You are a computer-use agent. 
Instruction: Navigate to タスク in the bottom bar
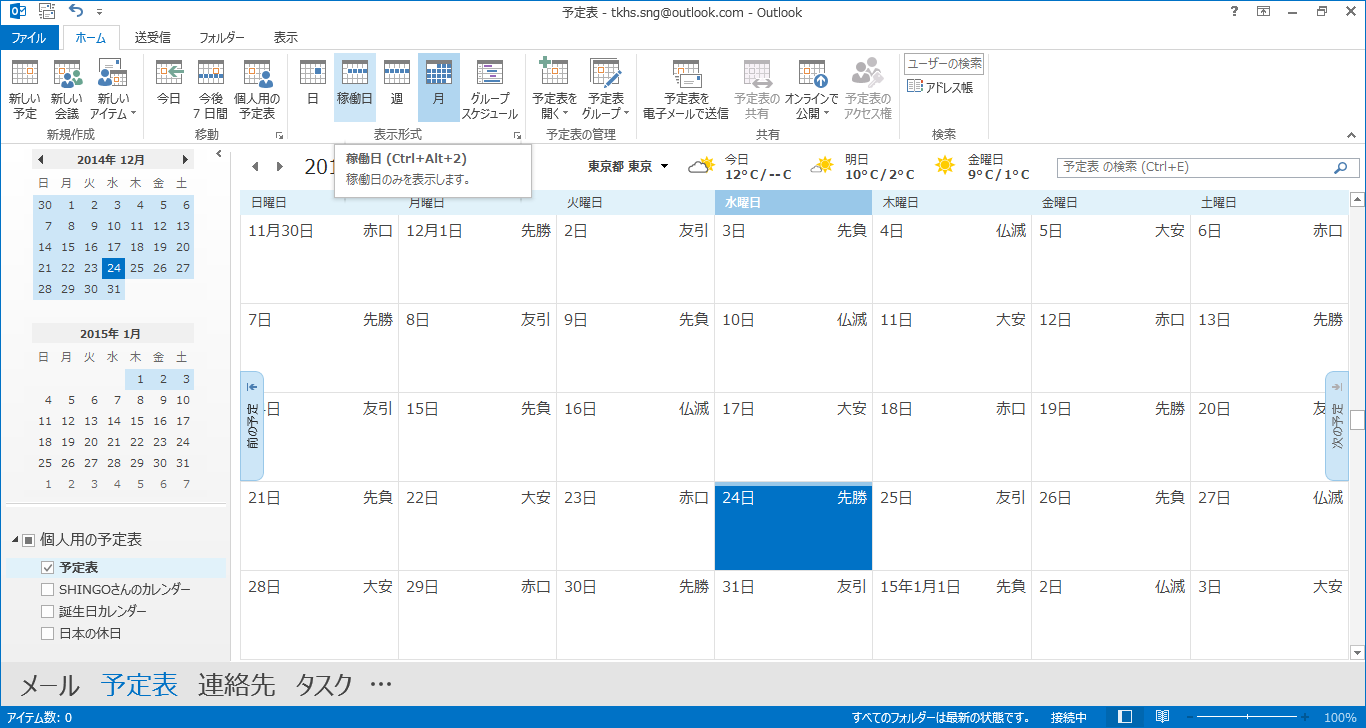[324, 685]
